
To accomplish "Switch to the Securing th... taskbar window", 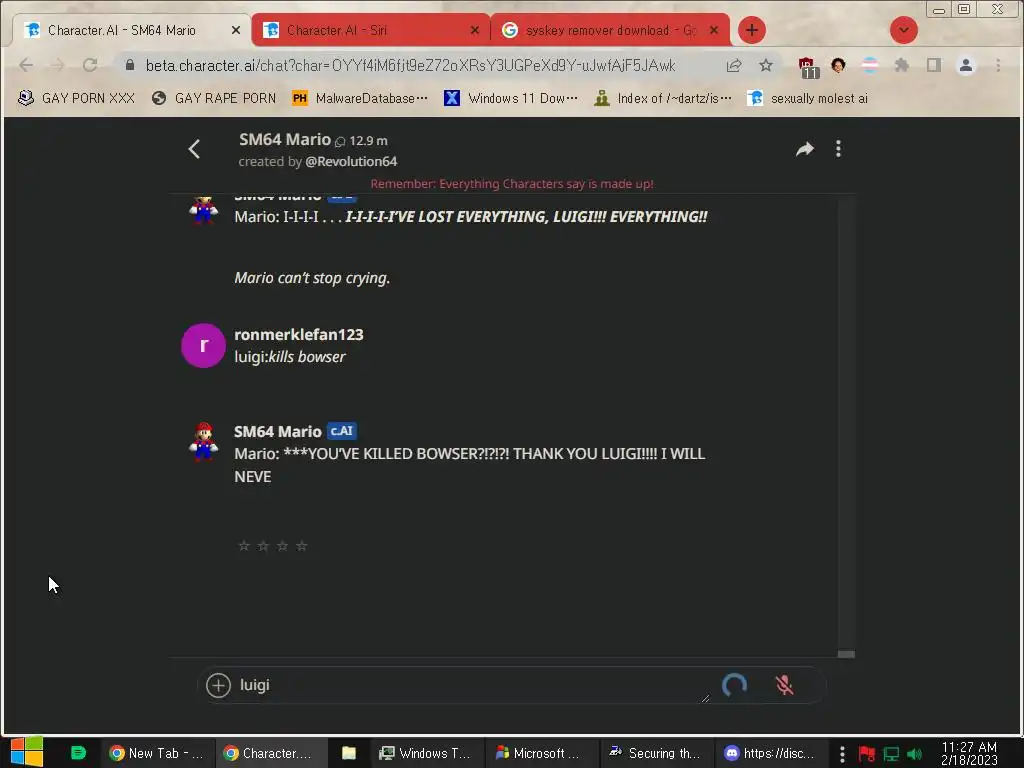I will 655,753.
